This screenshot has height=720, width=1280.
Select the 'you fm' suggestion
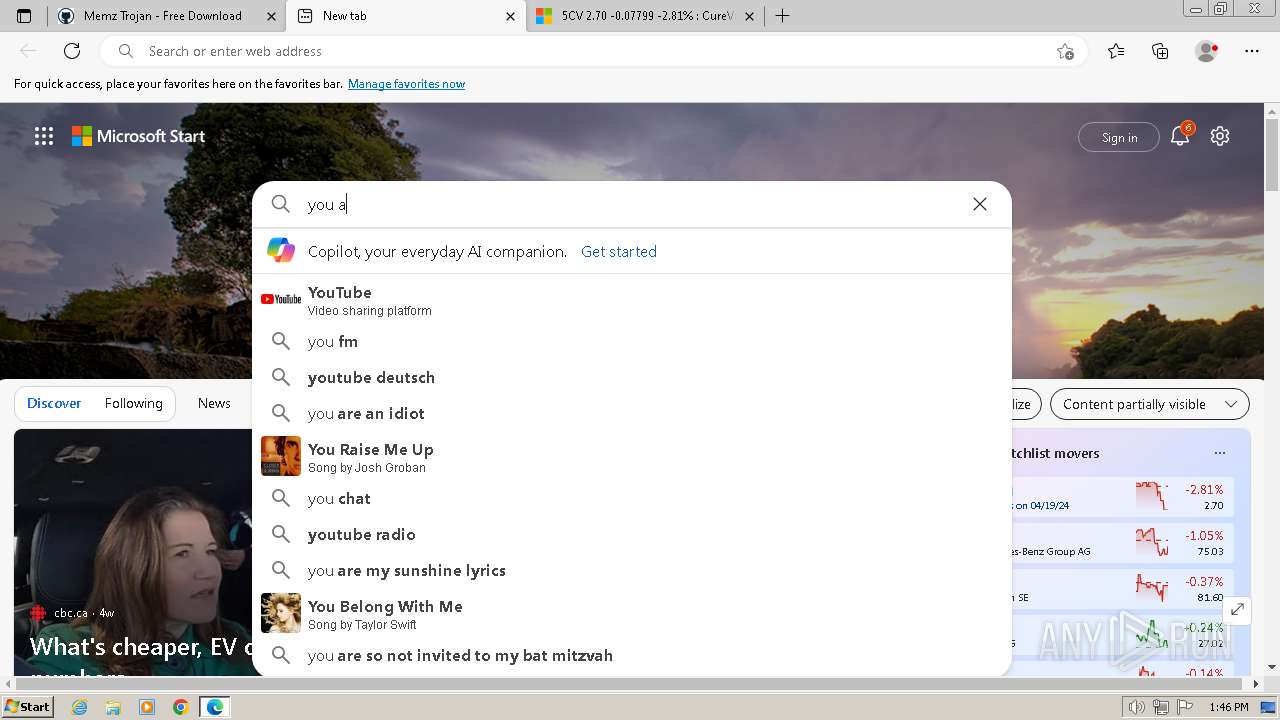coord(632,341)
